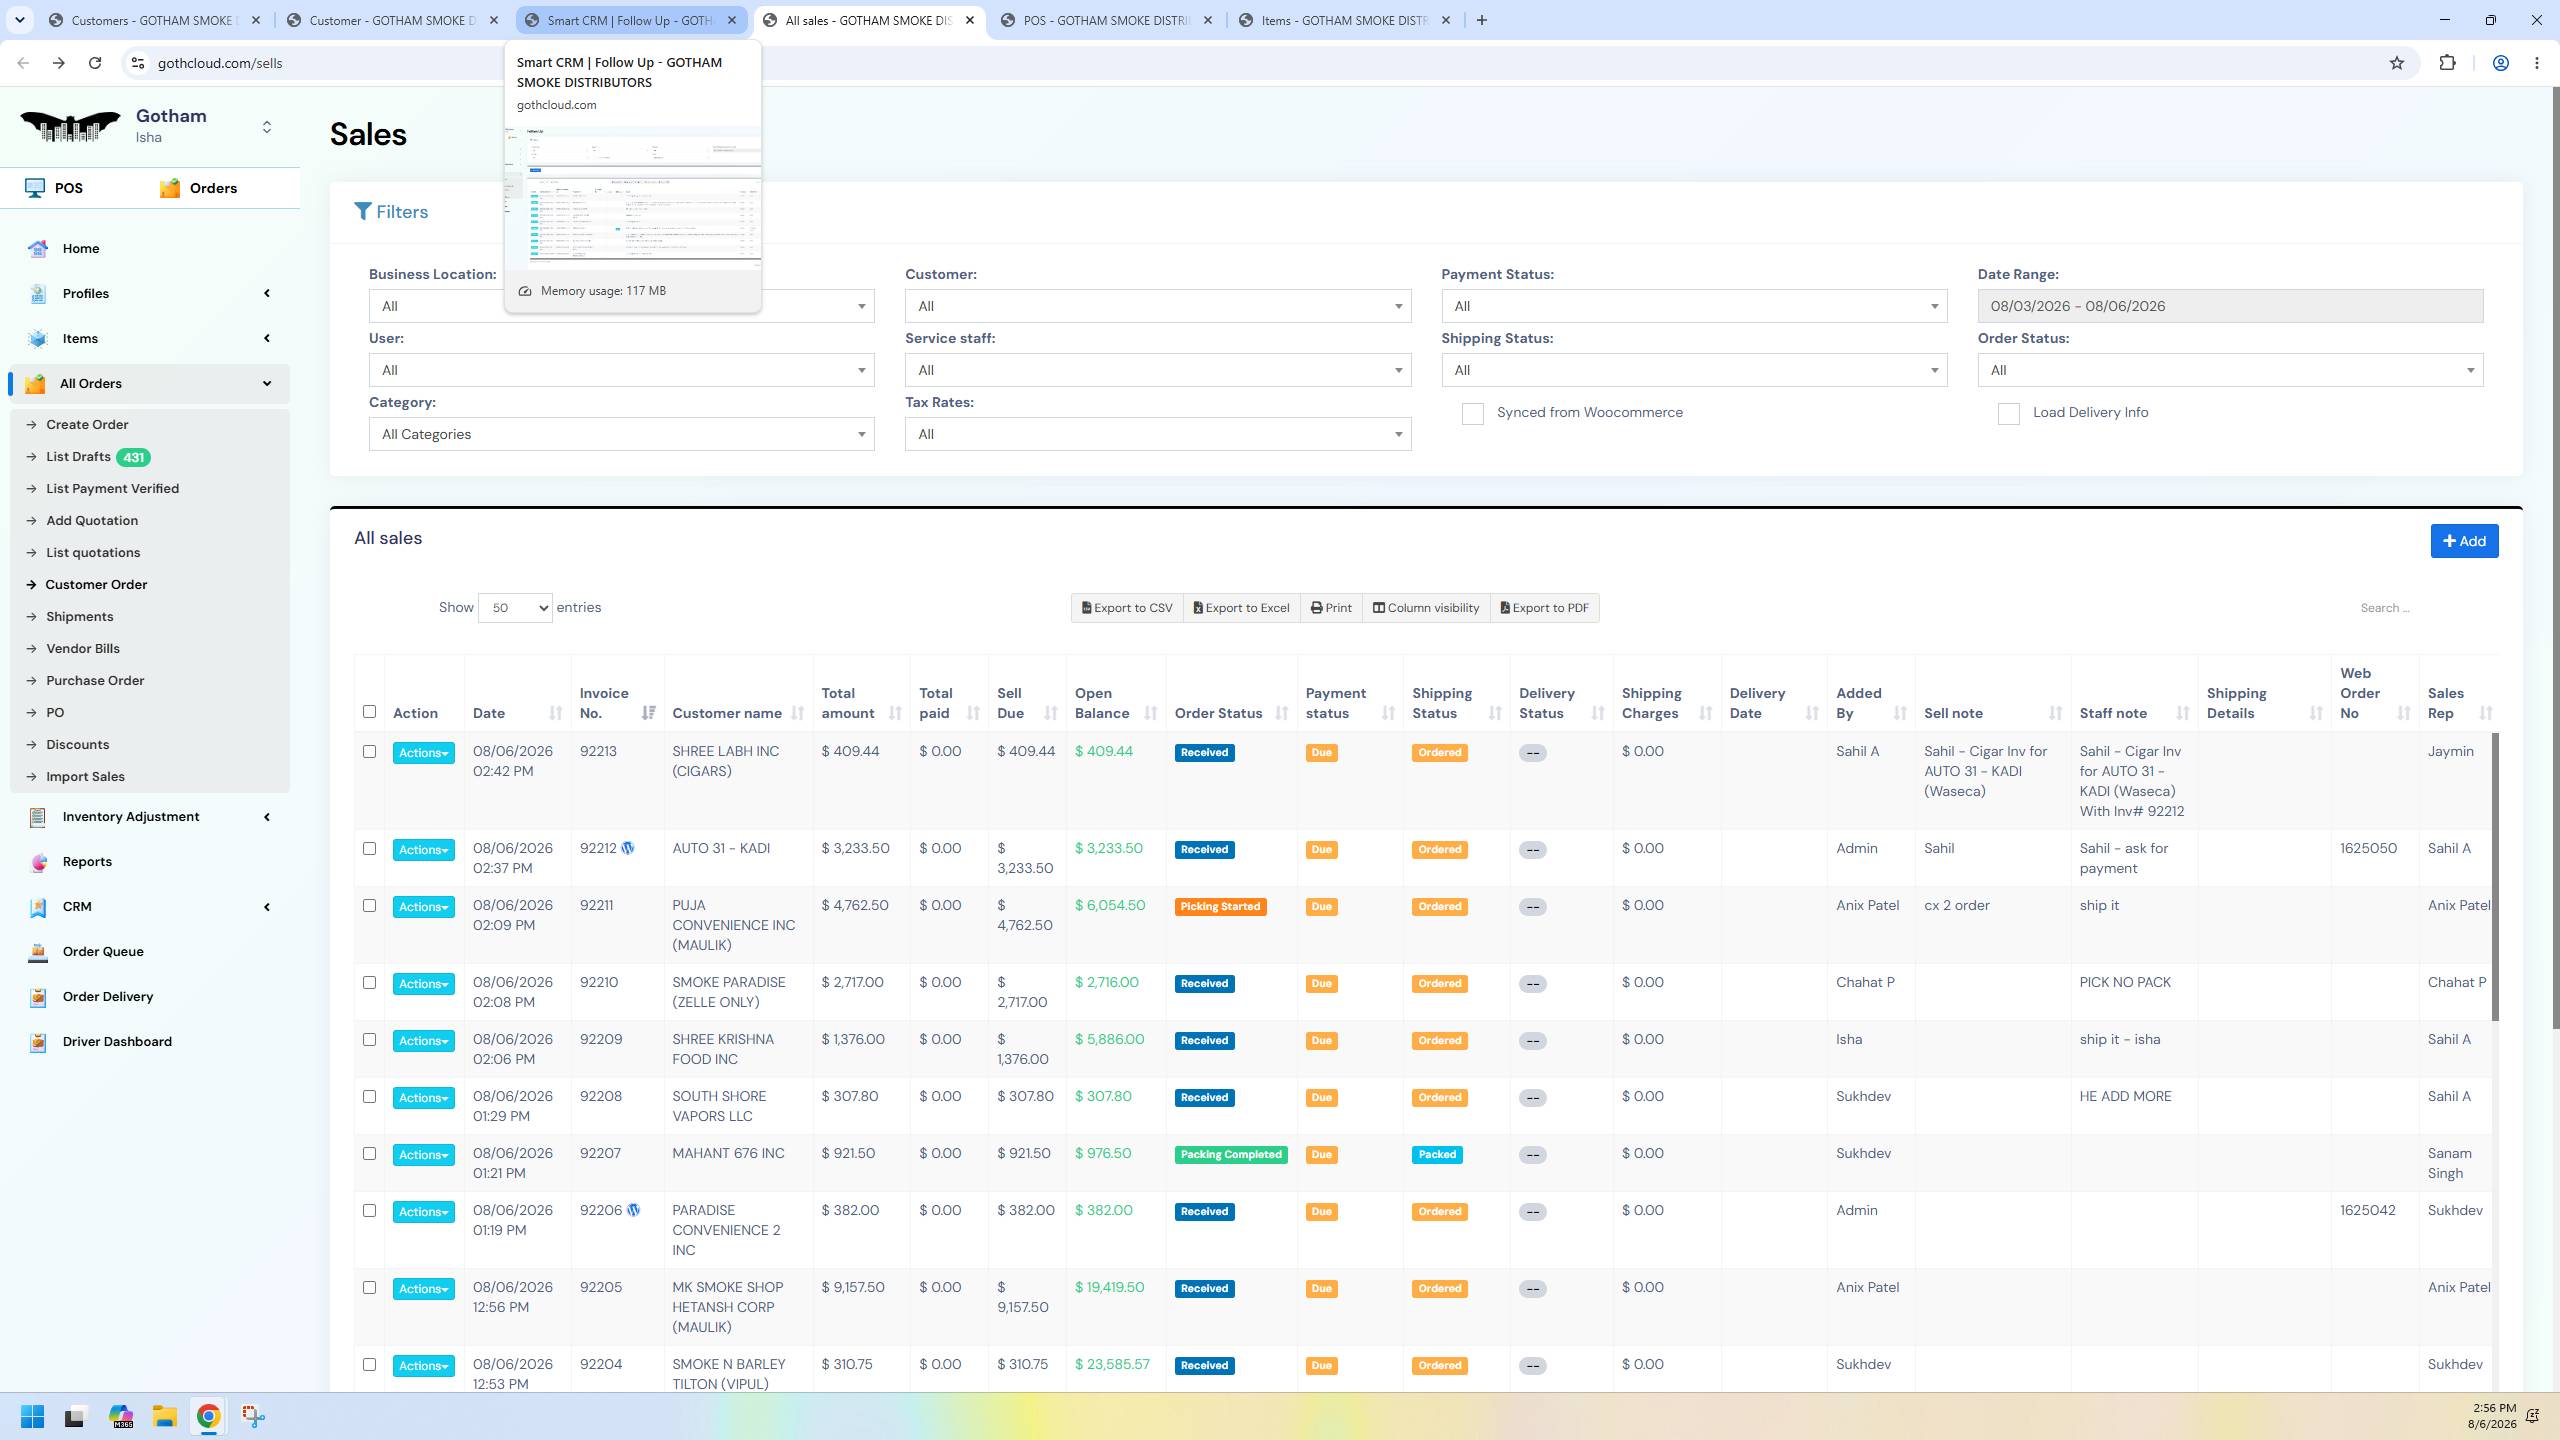The height and width of the screenshot is (1440, 2560).
Task: Click the Filters funnel icon
Action: [x=363, y=211]
